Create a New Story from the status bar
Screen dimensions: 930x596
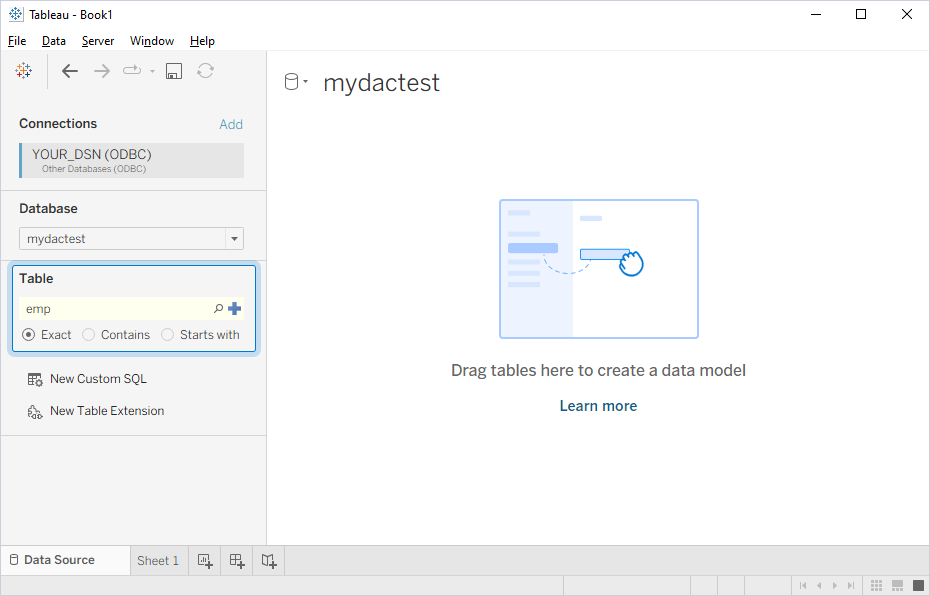268,560
